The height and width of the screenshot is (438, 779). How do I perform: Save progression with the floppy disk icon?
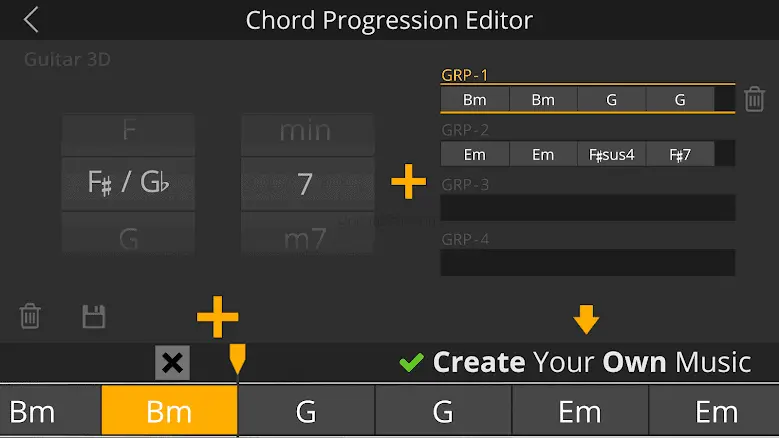click(x=93, y=317)
